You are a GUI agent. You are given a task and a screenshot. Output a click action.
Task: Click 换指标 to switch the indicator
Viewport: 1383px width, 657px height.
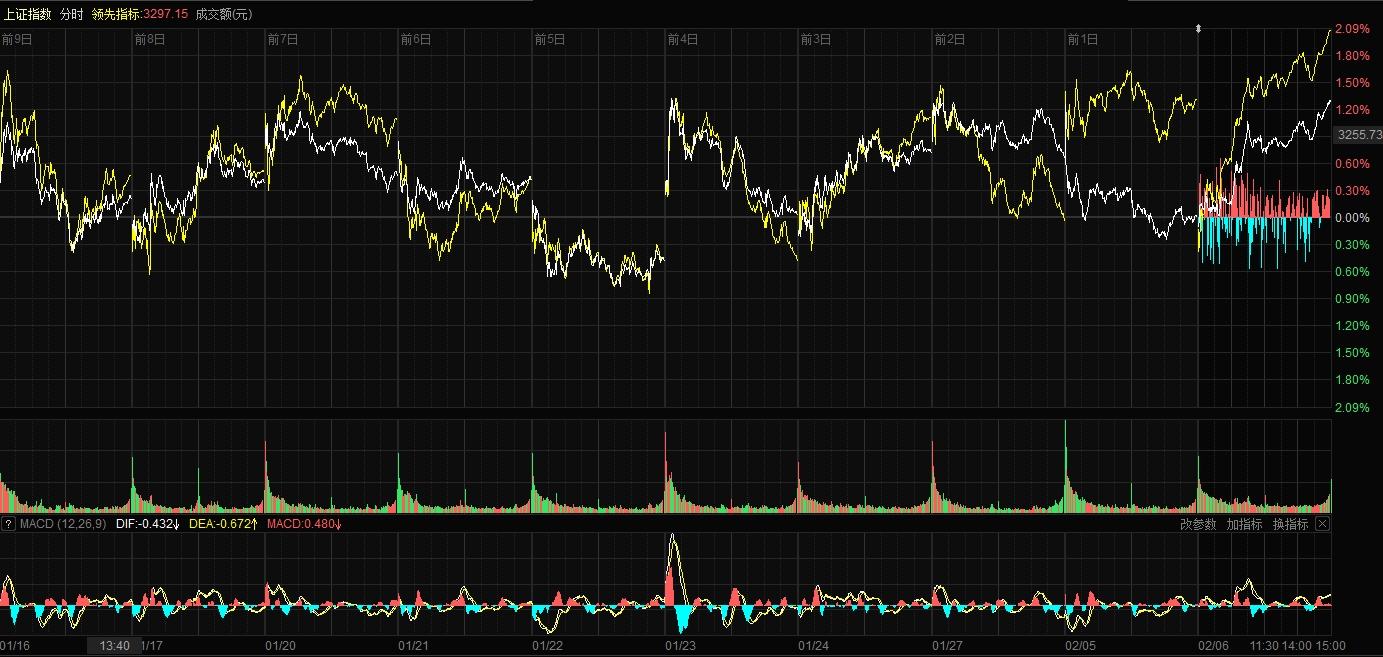coord(1291,524)
